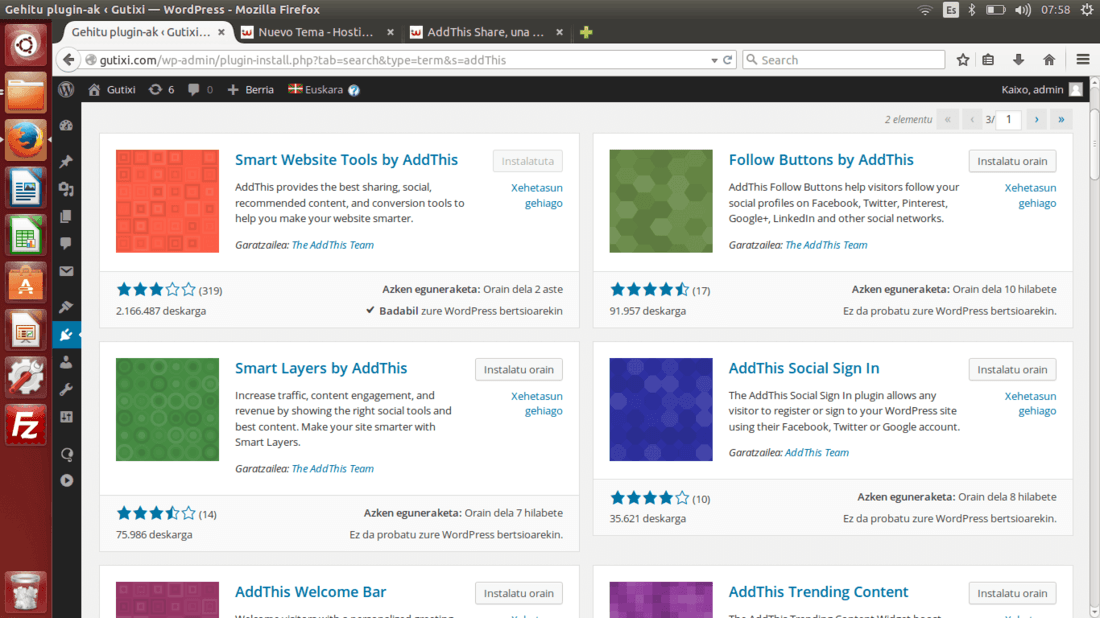Viewport: 1100px width, 618px height.
Task: Click the current page number field
Action: (1008, 119)
